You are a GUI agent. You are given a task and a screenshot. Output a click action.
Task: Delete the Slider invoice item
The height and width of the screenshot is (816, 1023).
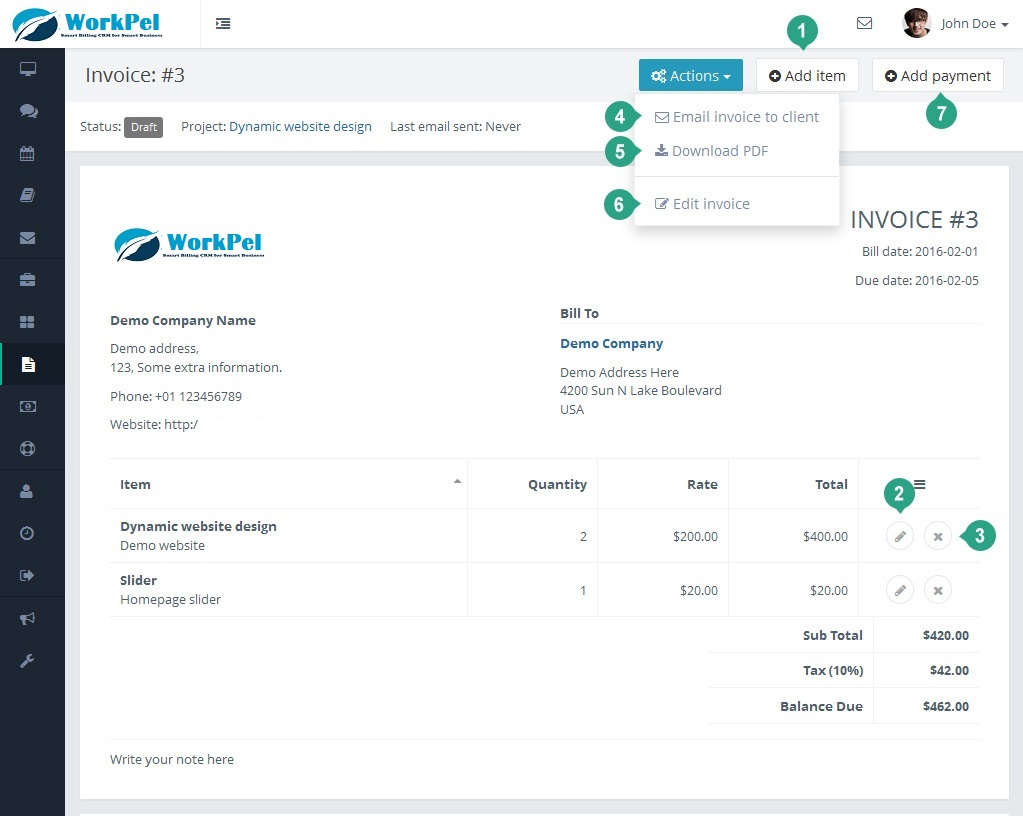click(x=937, y=590)
